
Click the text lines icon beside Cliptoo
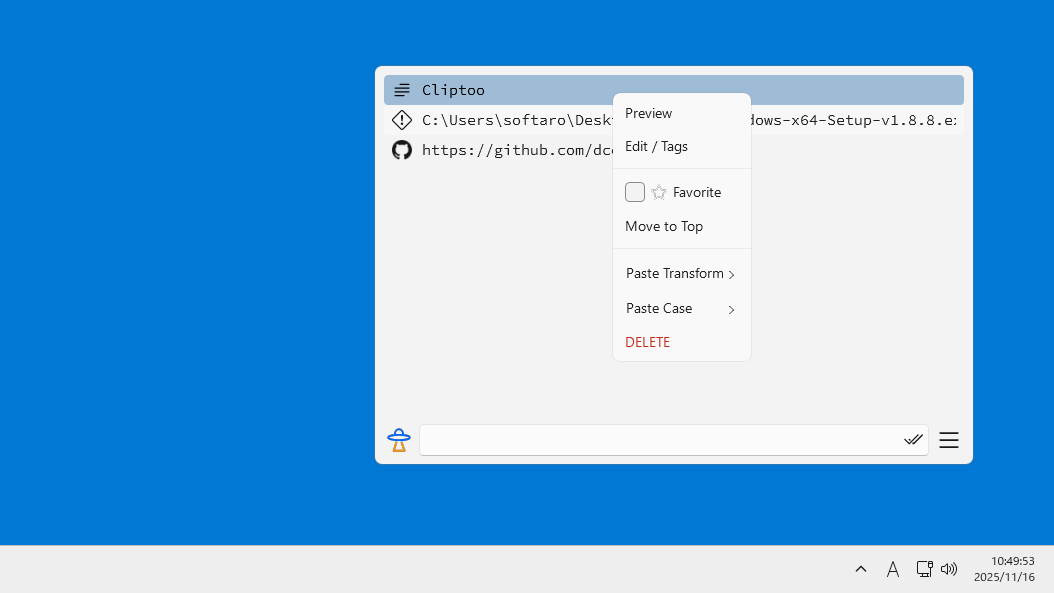[x=402, y=90]
